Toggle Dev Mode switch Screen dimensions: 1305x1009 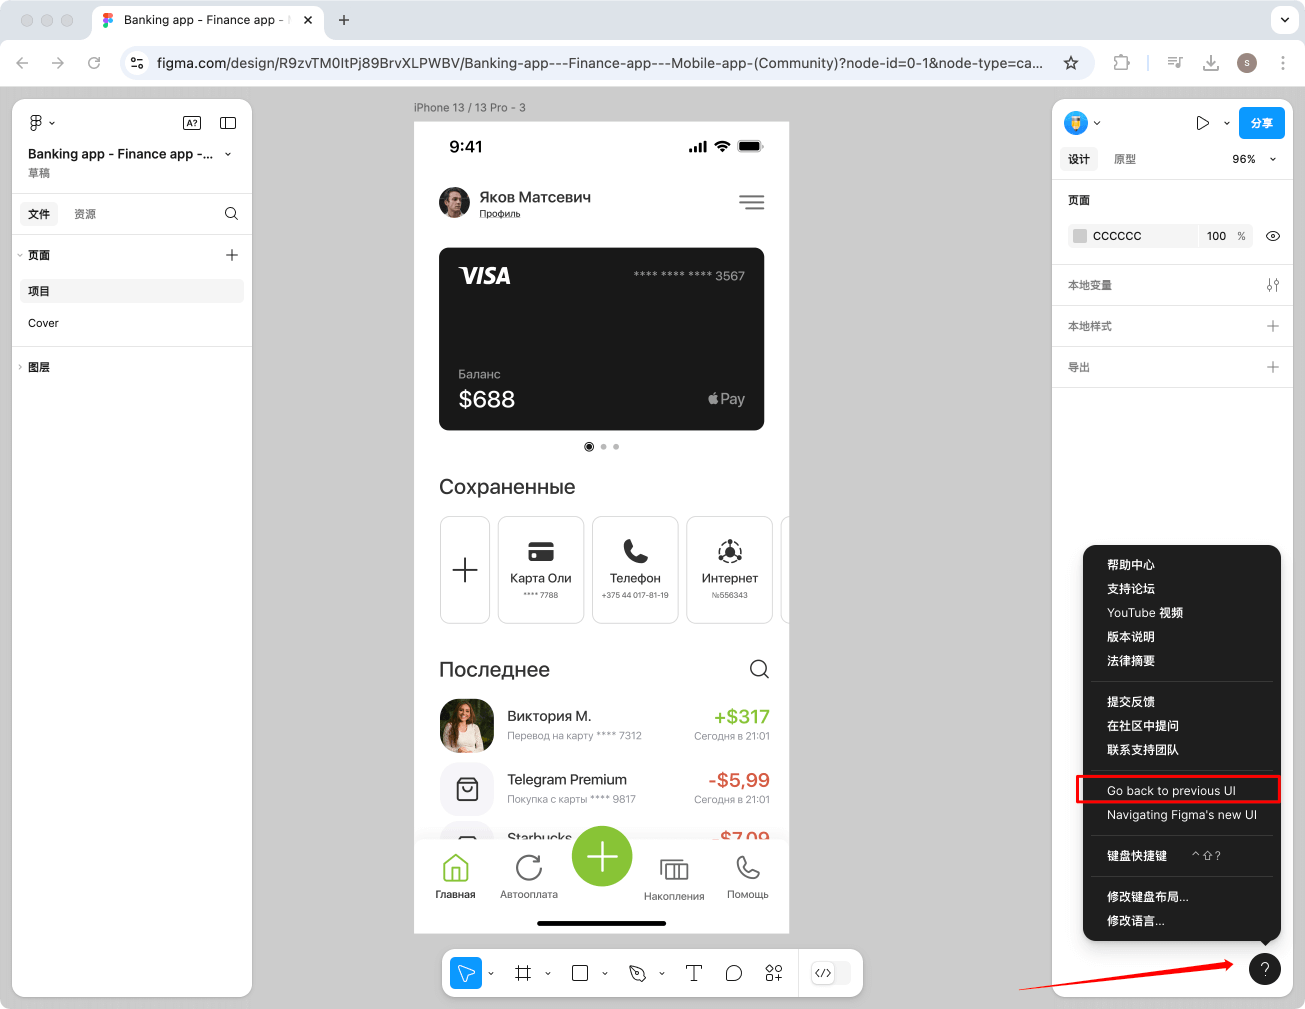point(831,973)
